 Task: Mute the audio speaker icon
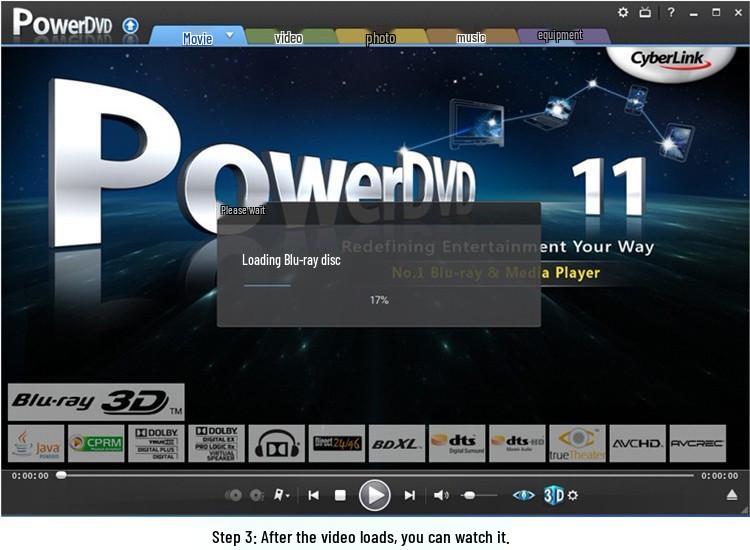(x=441, y=495)
